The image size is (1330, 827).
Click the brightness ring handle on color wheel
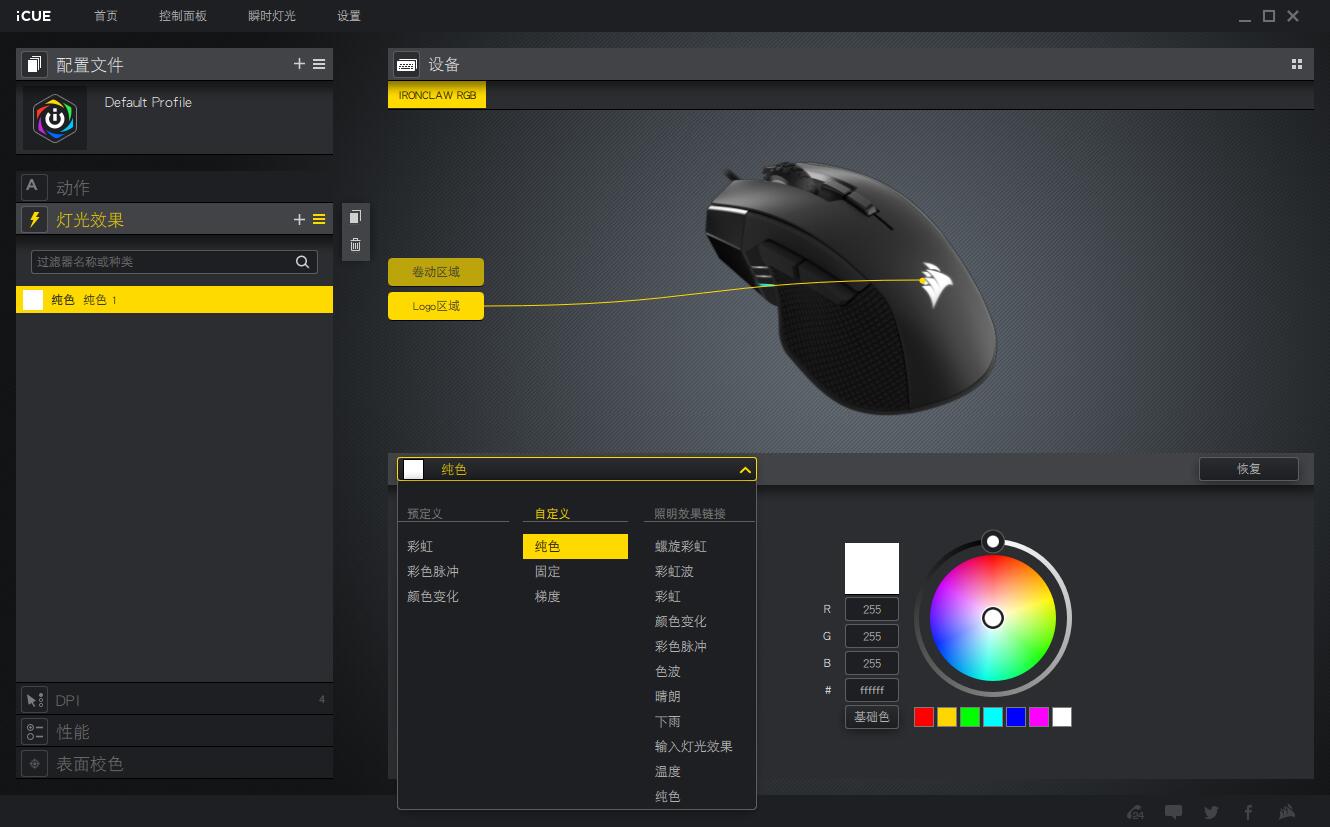(993, 541)
